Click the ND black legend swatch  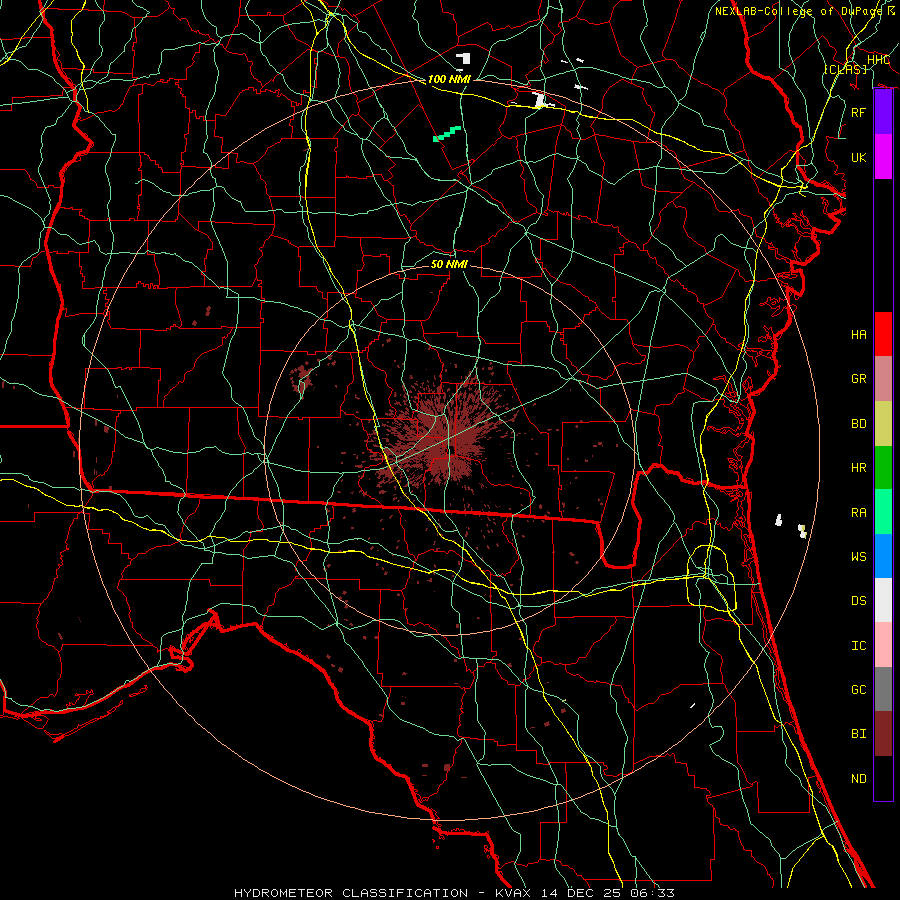[883, 778]
